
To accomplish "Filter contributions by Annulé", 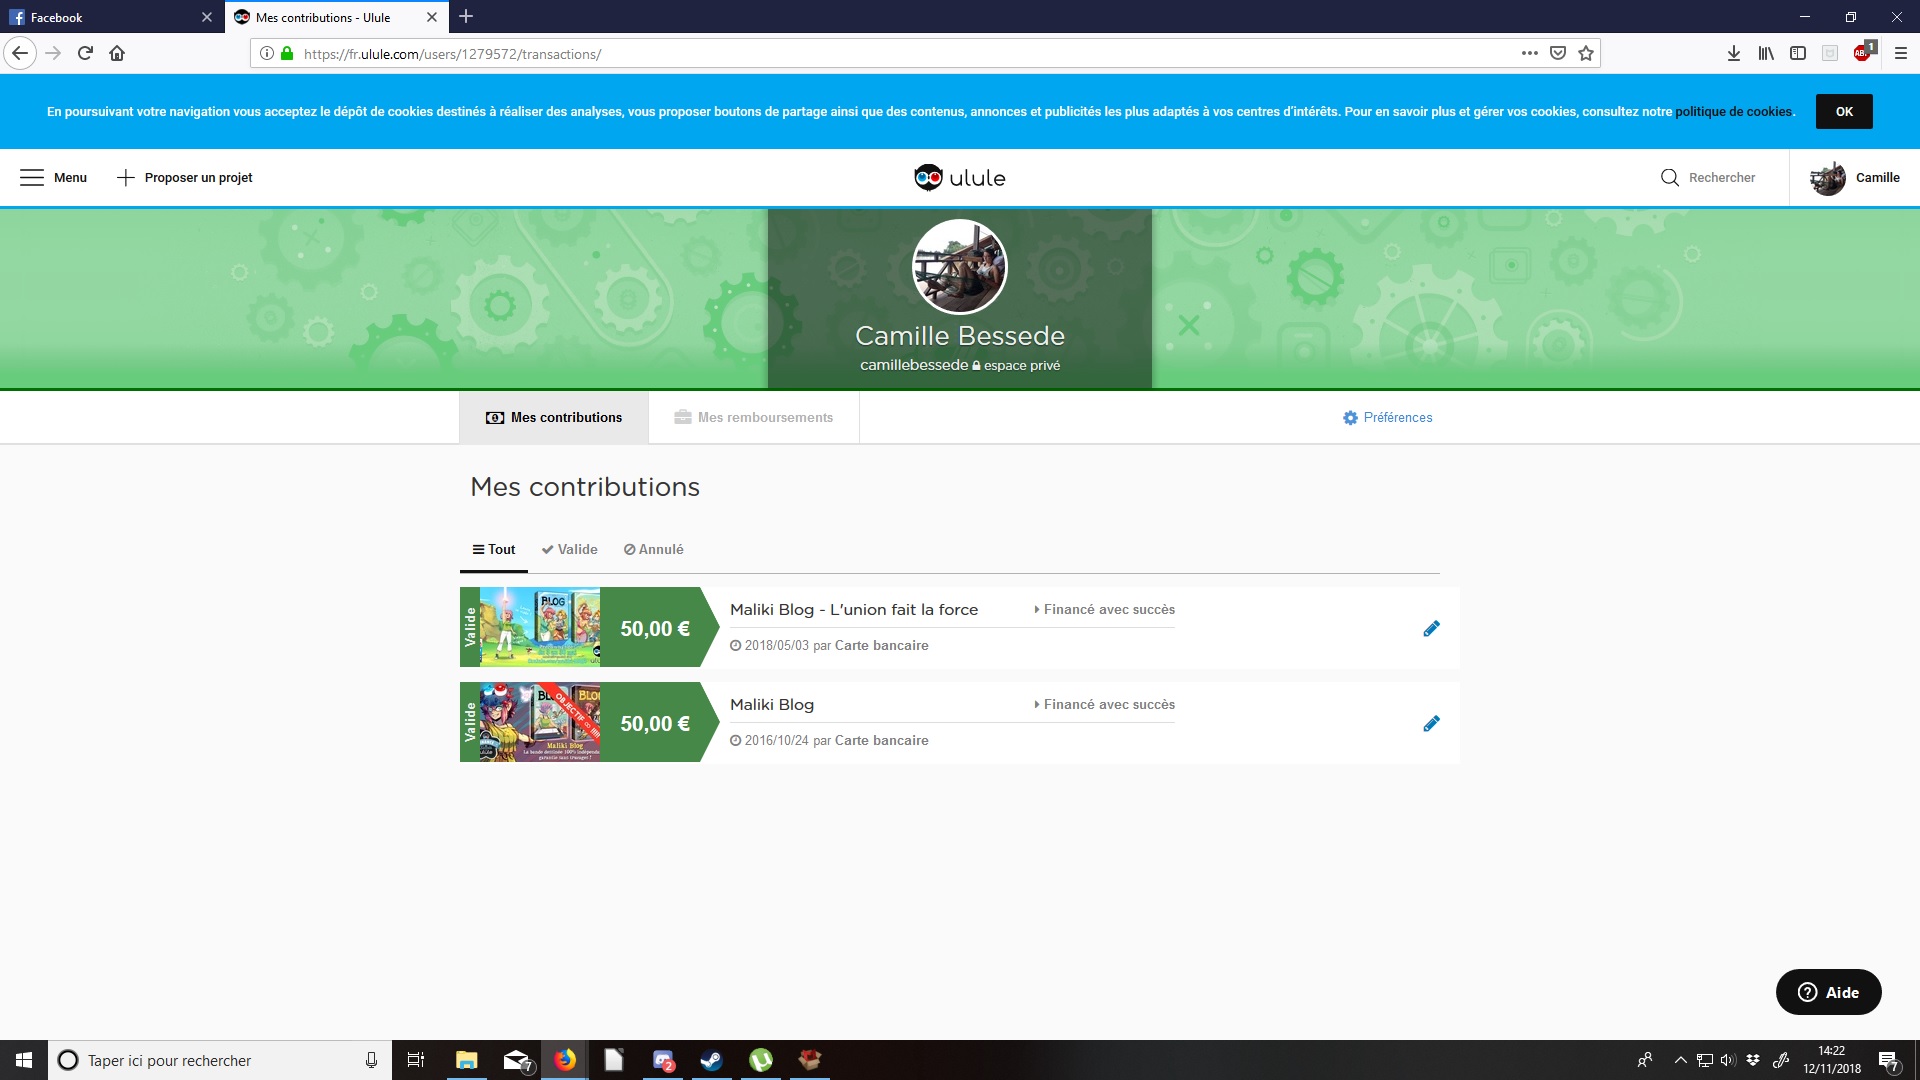I will 653,550.
